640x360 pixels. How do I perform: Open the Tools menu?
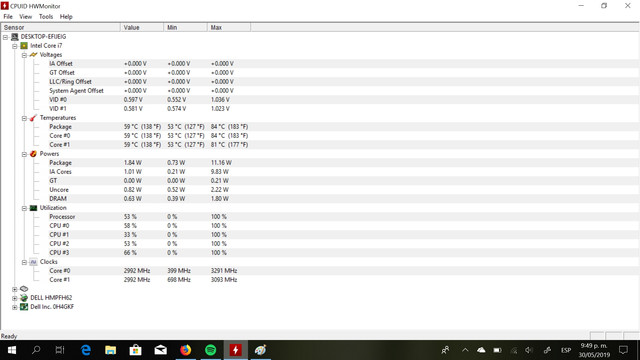(46, 17)
